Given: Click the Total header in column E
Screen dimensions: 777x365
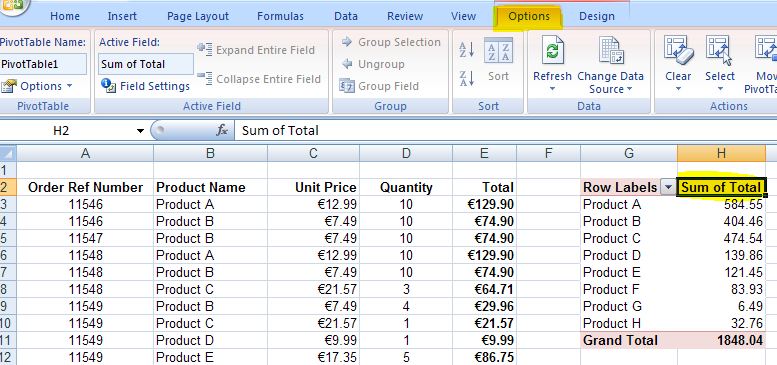Looking at the screenshot, I should [x=484, y=187].
